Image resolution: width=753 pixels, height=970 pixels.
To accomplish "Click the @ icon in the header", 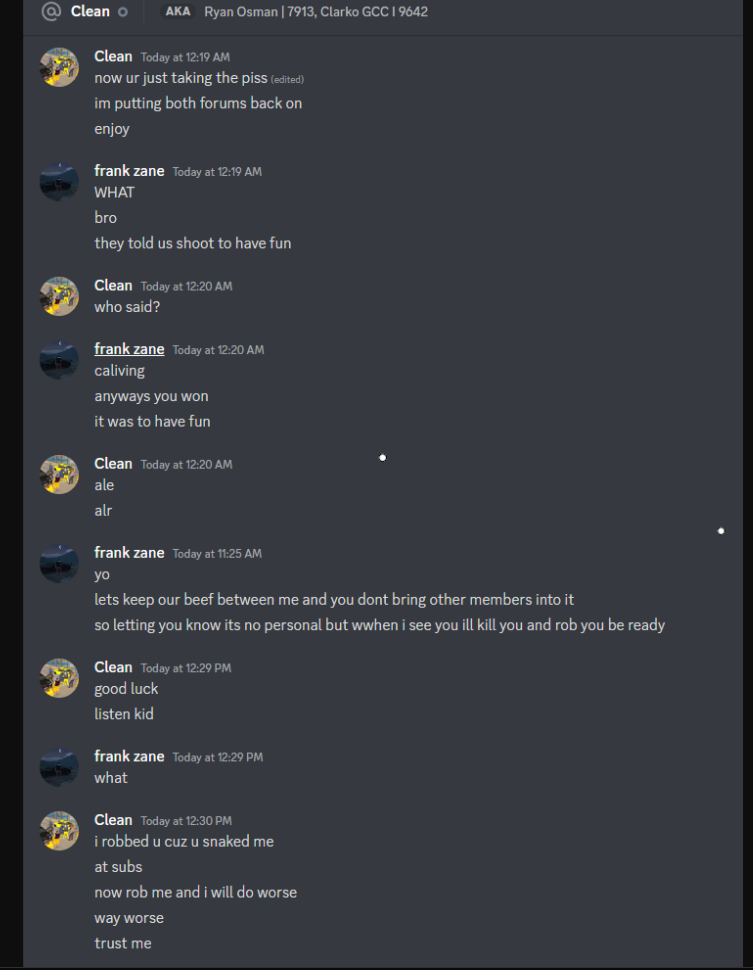I will click(x=51, y=11).
